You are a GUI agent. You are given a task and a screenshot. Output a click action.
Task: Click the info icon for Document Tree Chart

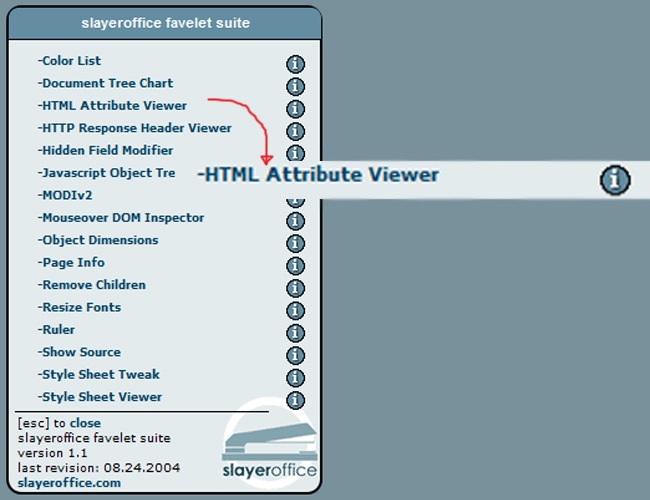(x=296, y=87)
